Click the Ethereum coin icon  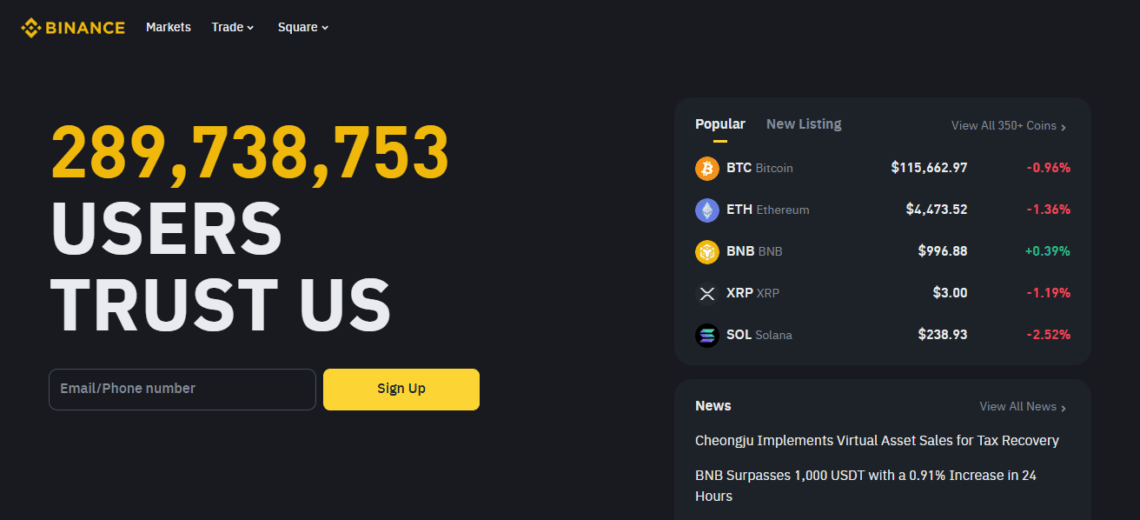point(707,210)
